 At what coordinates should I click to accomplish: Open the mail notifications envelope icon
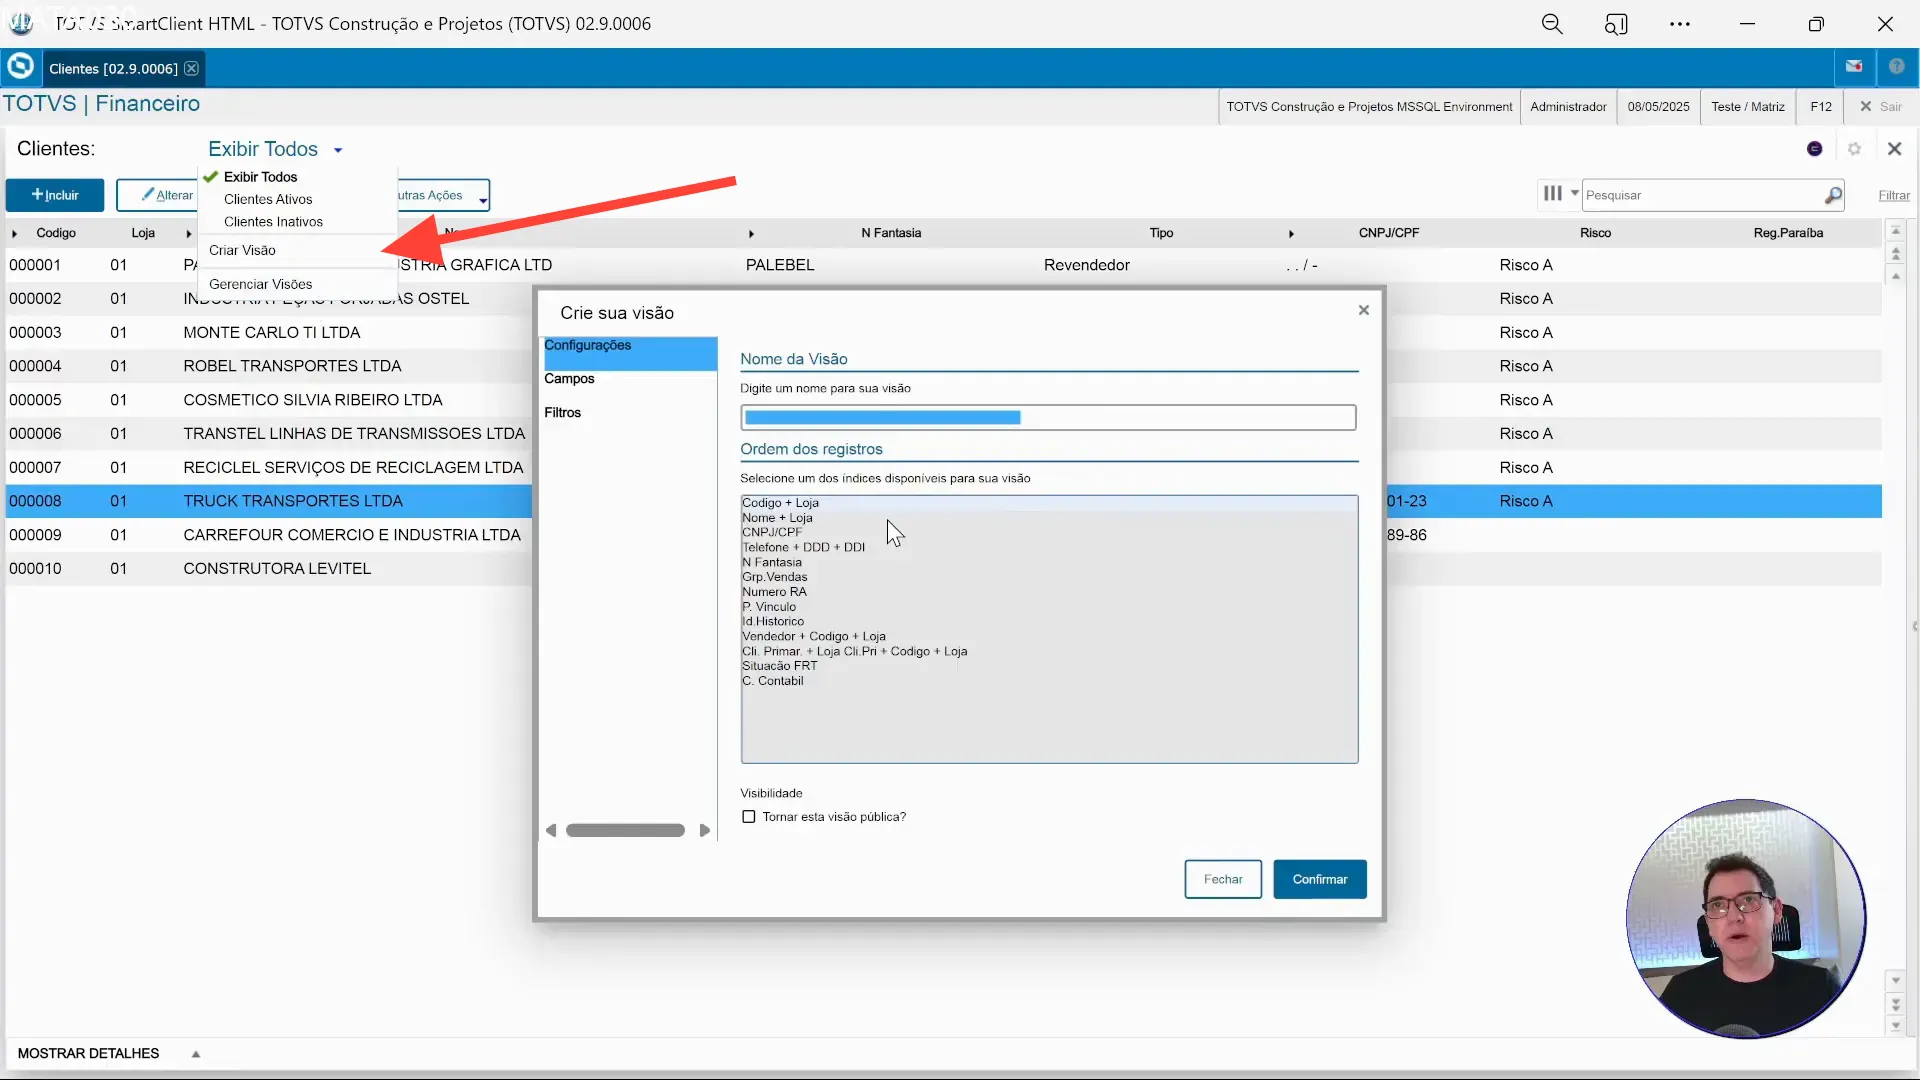click(1854, 67)
